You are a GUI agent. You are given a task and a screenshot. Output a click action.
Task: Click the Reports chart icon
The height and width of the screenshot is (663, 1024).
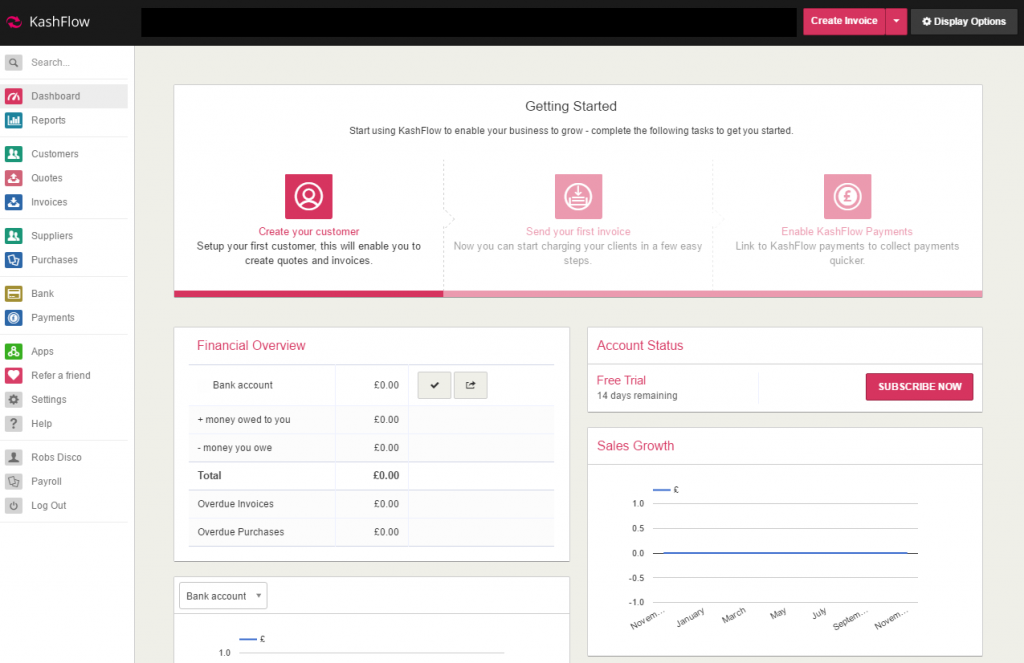tap(14, 120)
